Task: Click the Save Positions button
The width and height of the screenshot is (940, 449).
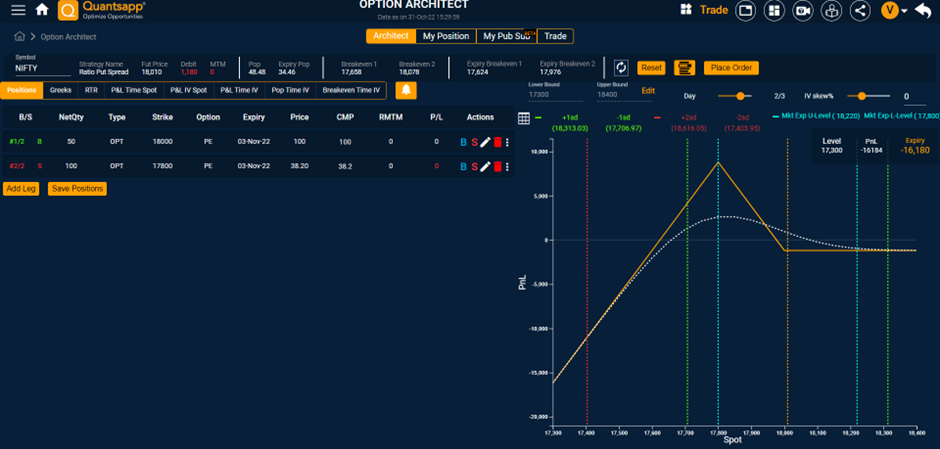Action: [x=77, y=189]
